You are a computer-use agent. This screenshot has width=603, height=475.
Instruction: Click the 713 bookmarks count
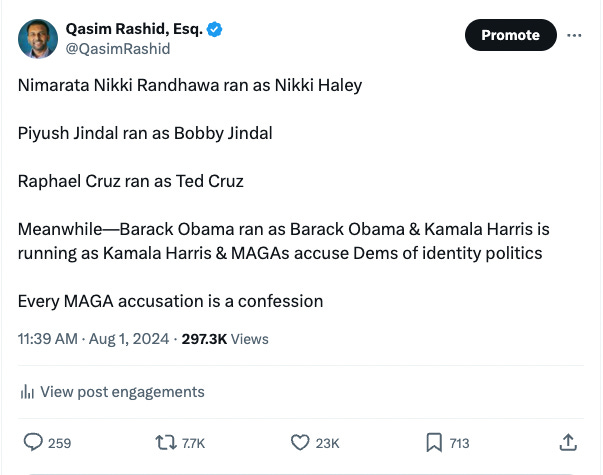[459, 443]
